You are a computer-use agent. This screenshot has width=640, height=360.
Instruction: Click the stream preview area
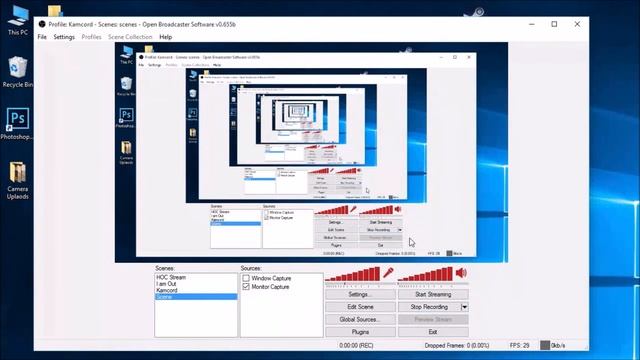311,152
